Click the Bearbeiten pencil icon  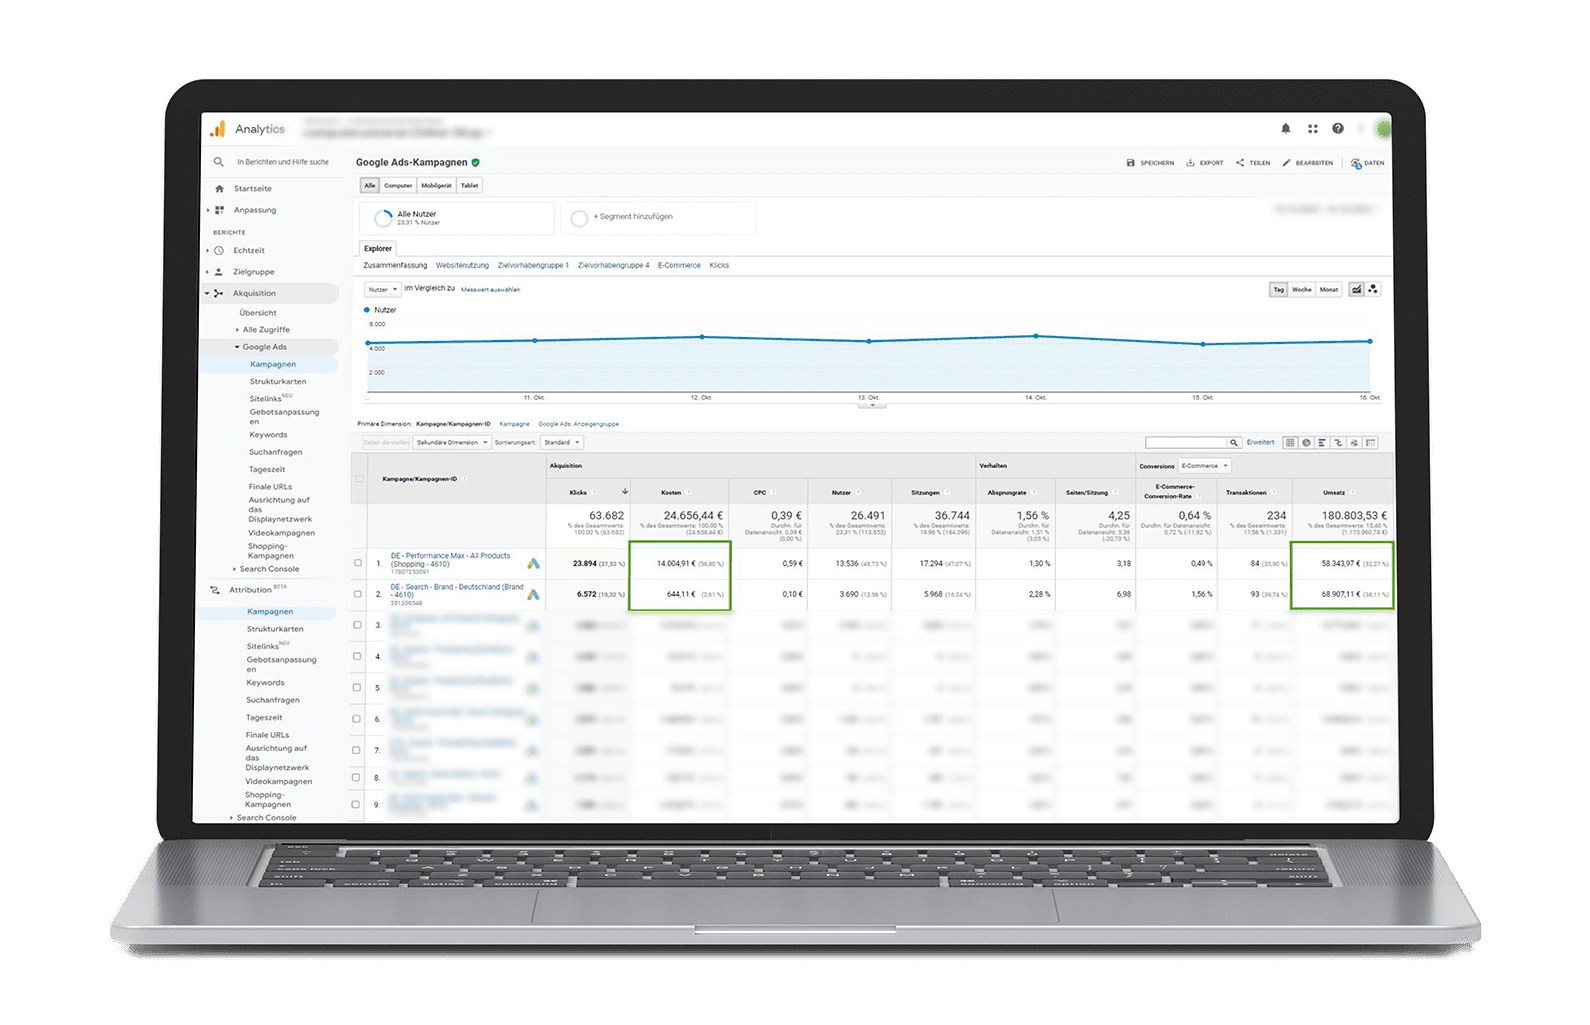tap(1286, 163)
